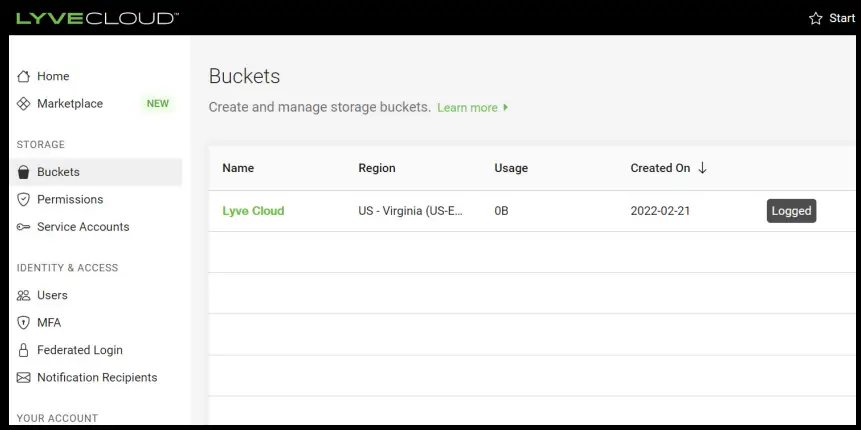
Task: Click the Learn more link
Action: (467, 107)
